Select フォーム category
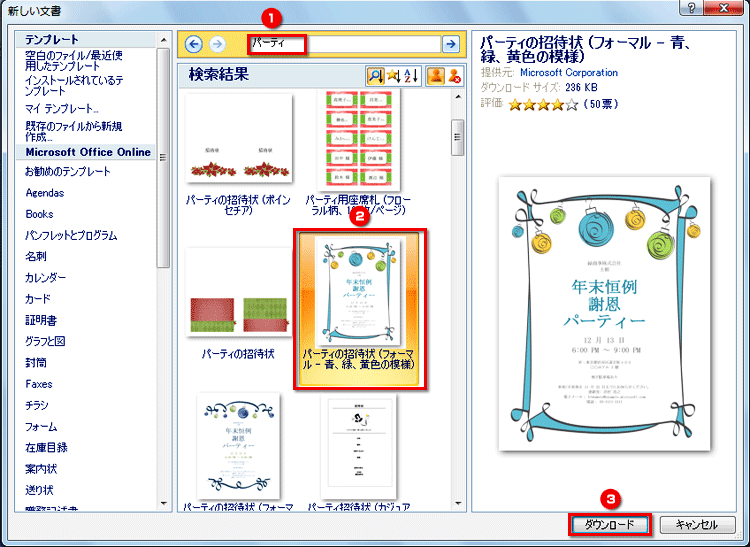The image size is (750, 547). pyautogui.click(x=41, y=427)
